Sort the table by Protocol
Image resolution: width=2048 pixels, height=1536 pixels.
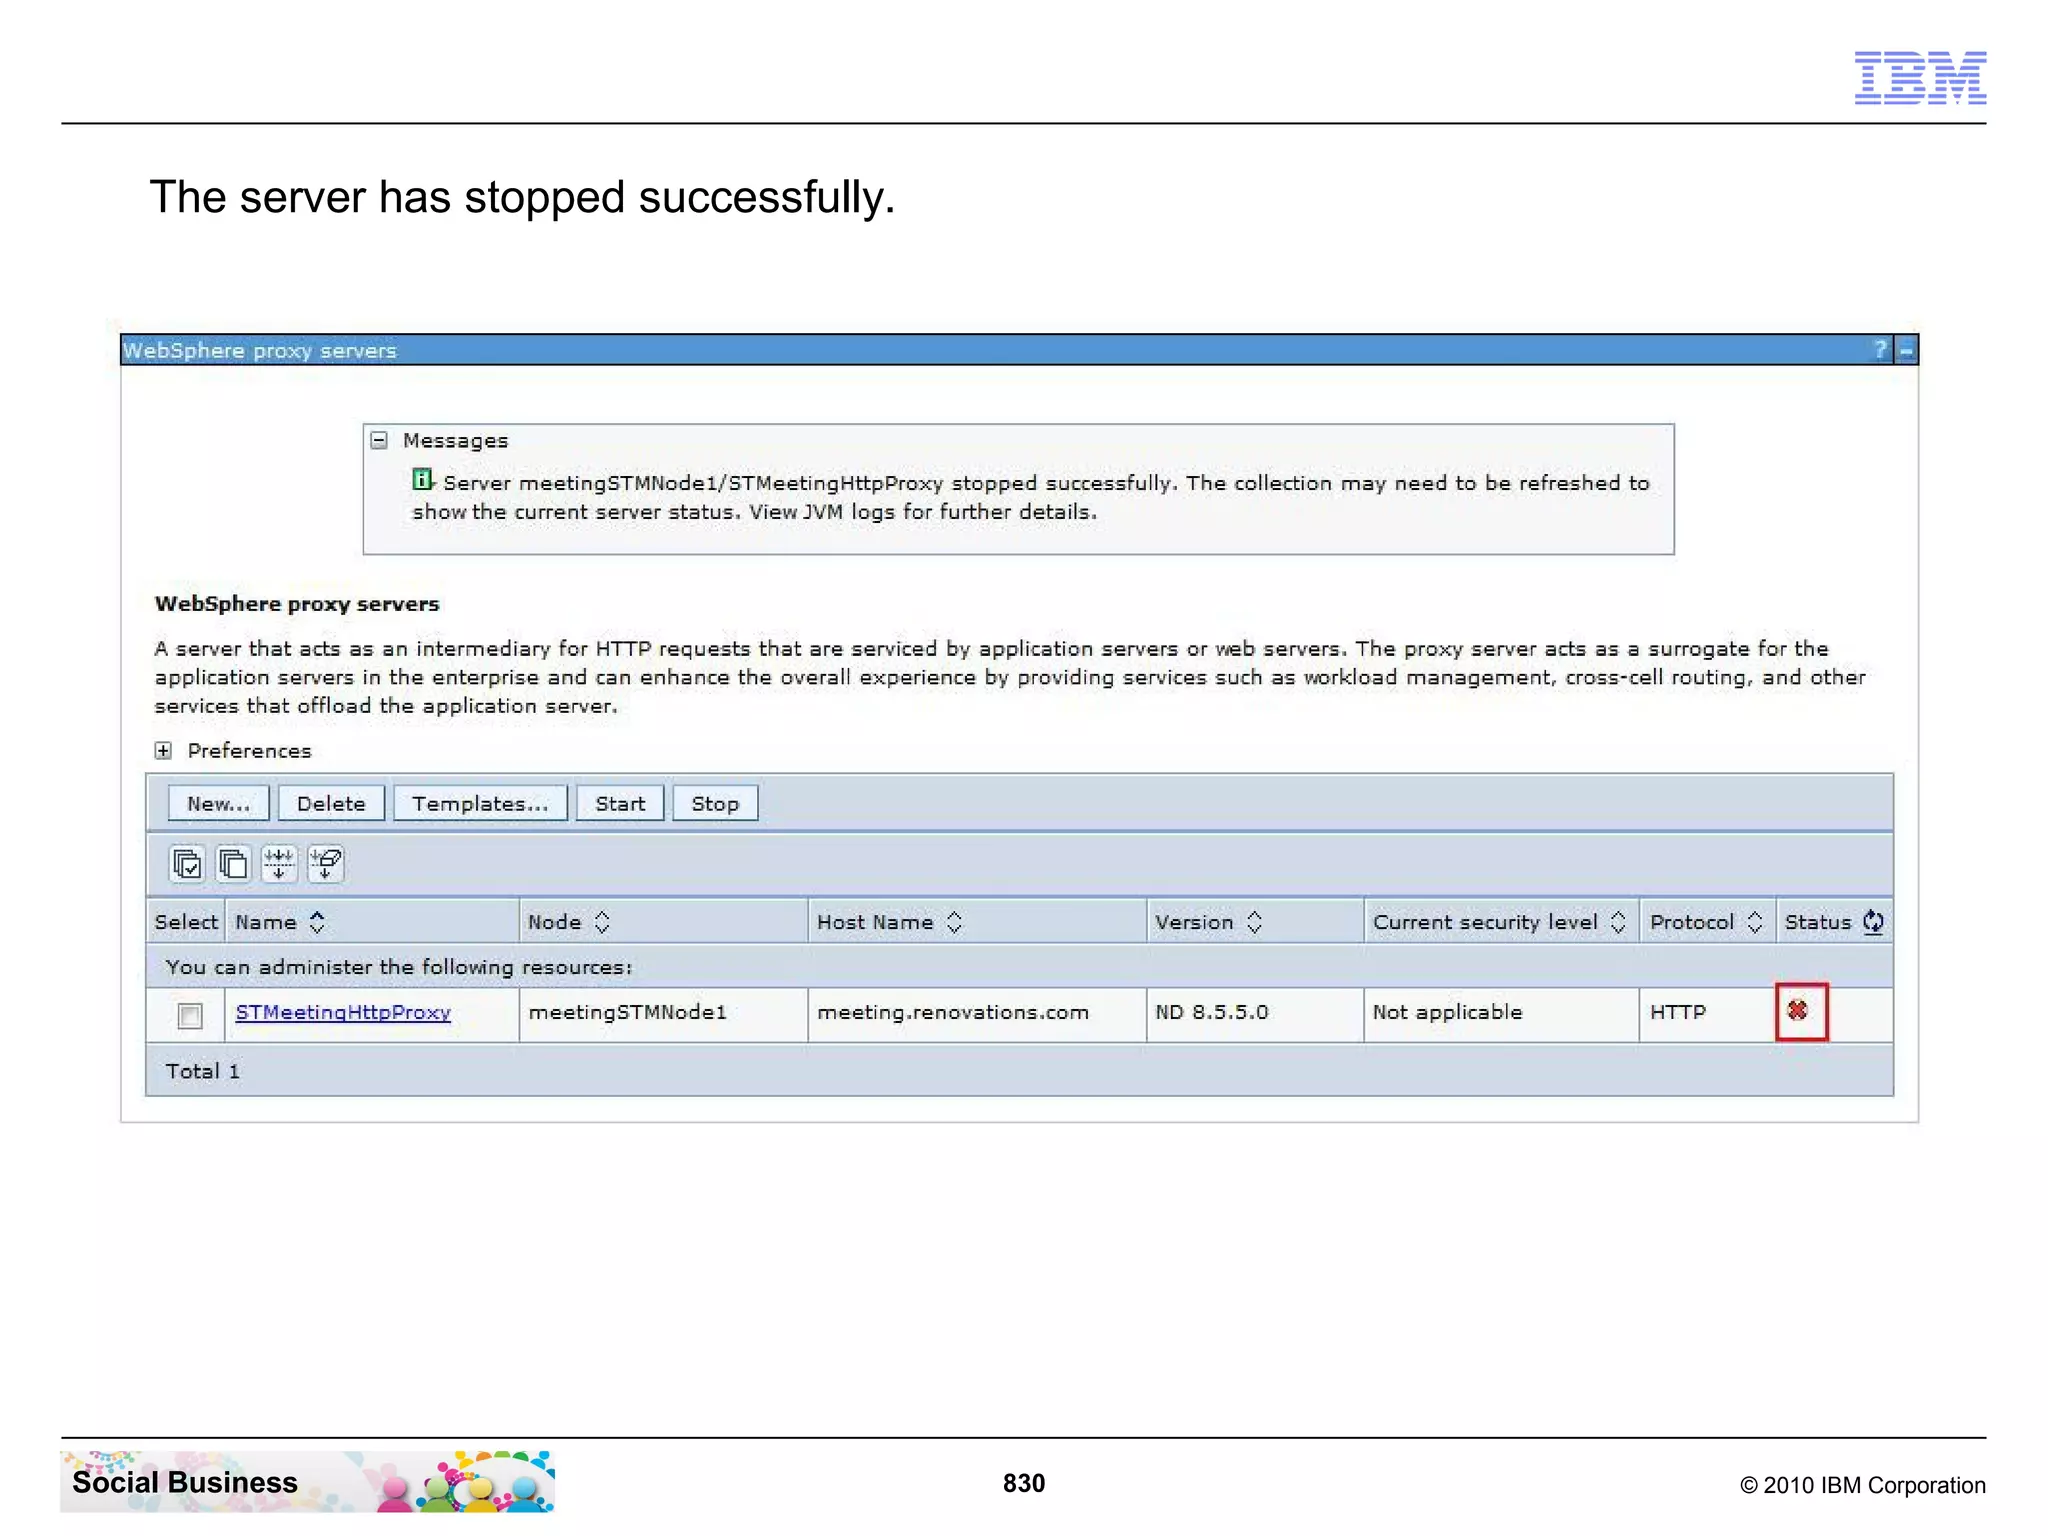point(1754,922)
